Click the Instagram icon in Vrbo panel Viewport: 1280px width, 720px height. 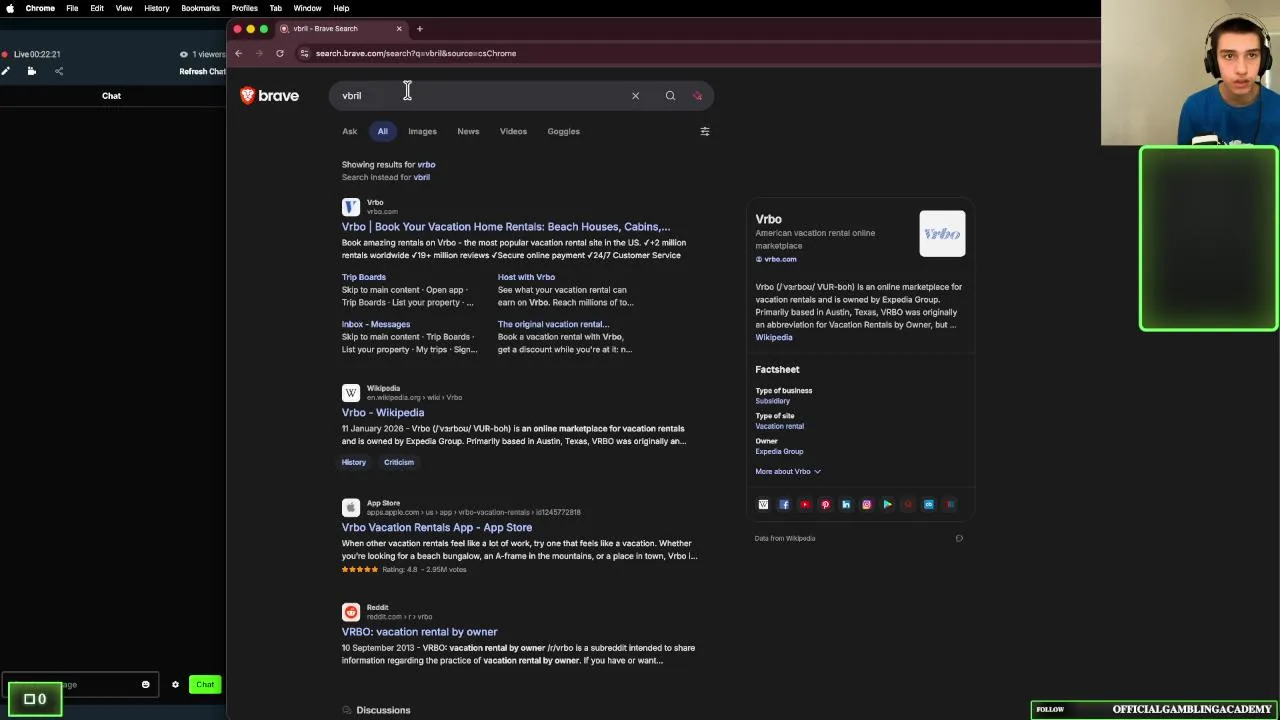click(866, 505)
